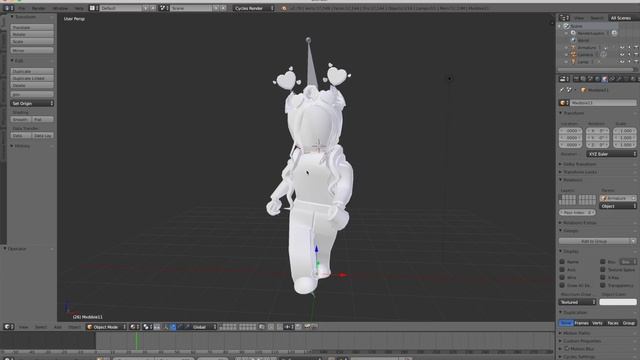
Task: Open the Render menu
Action: (39, 8)
